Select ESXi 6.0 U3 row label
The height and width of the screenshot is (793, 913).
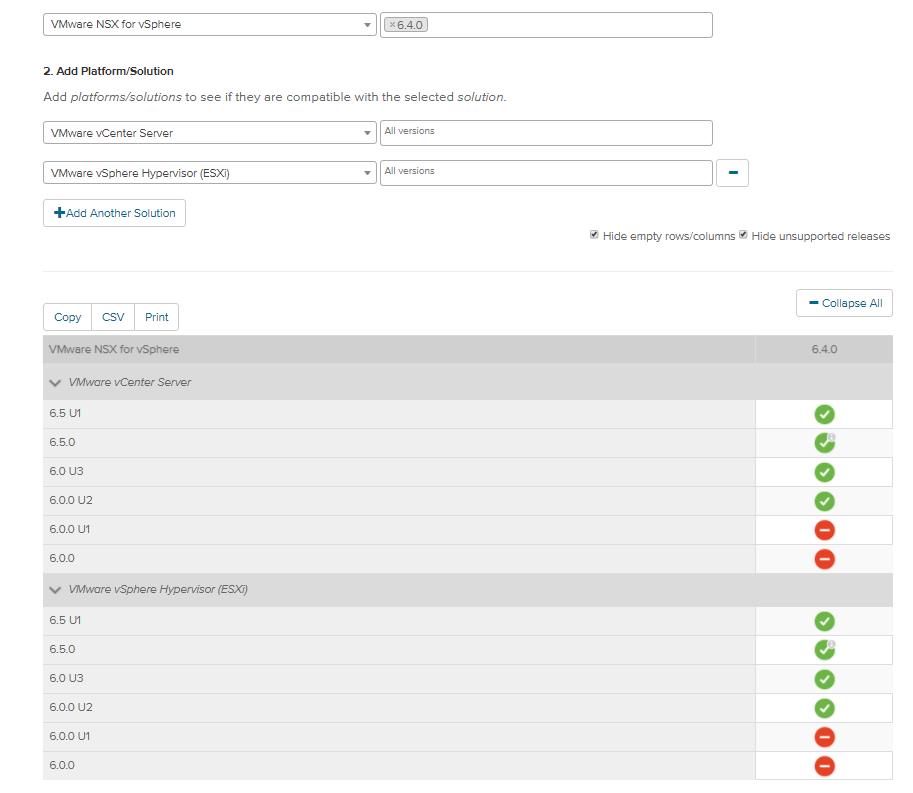point(66,679)
